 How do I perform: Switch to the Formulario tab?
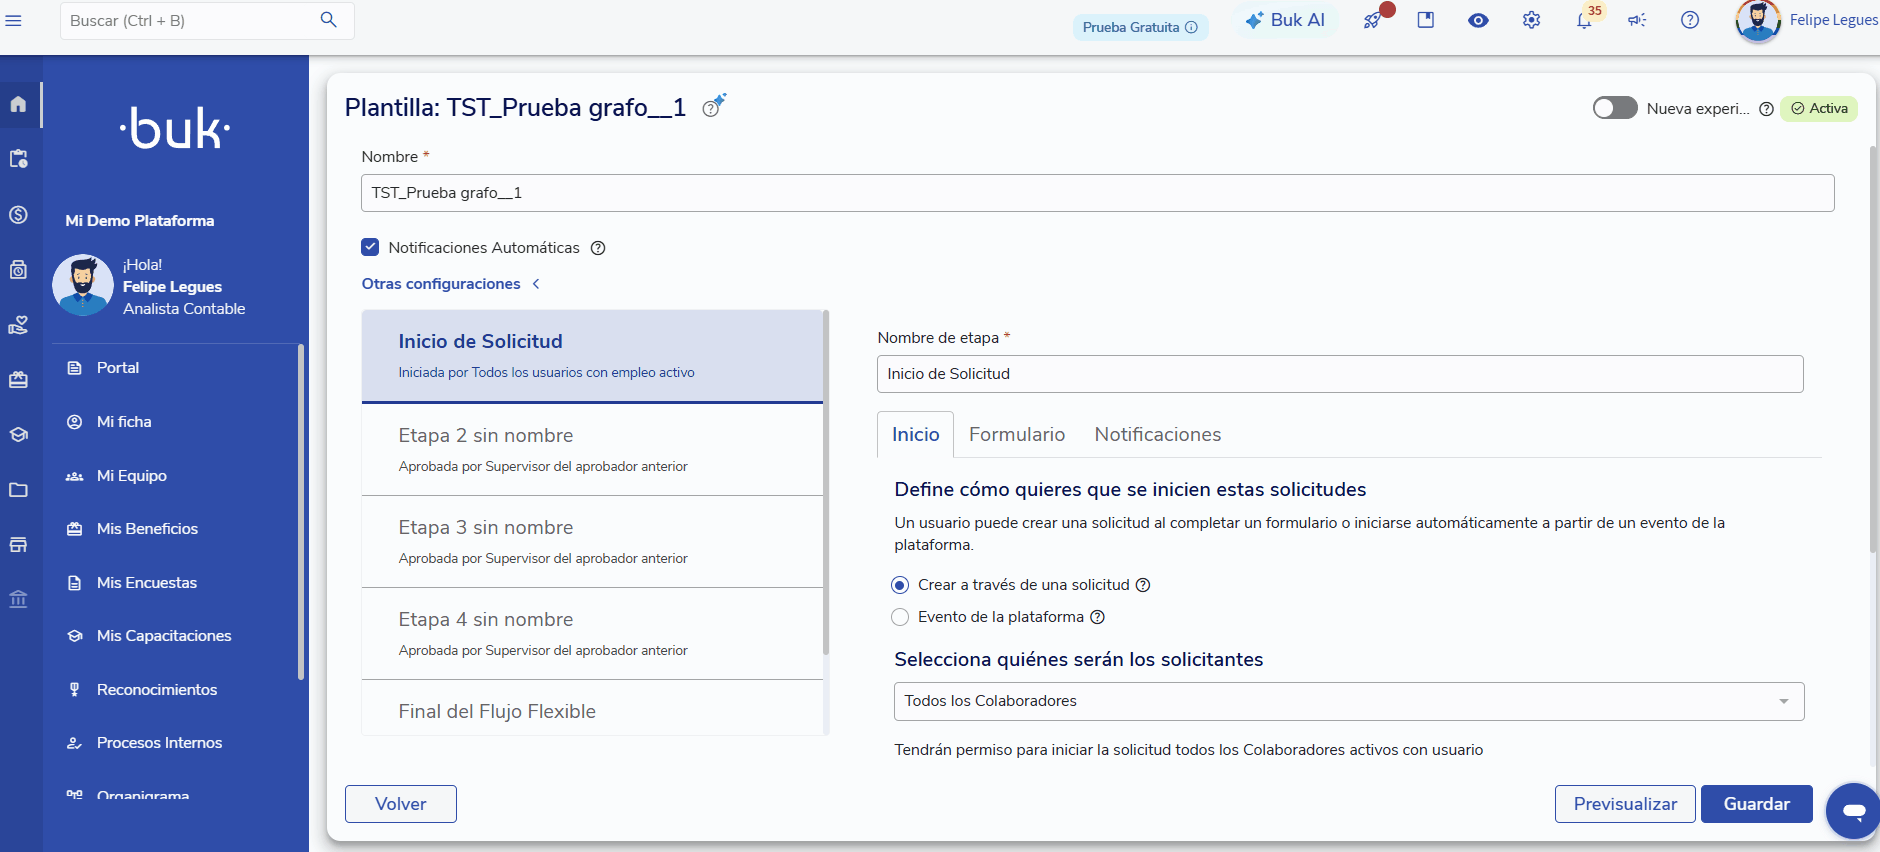coord(1016,435)
